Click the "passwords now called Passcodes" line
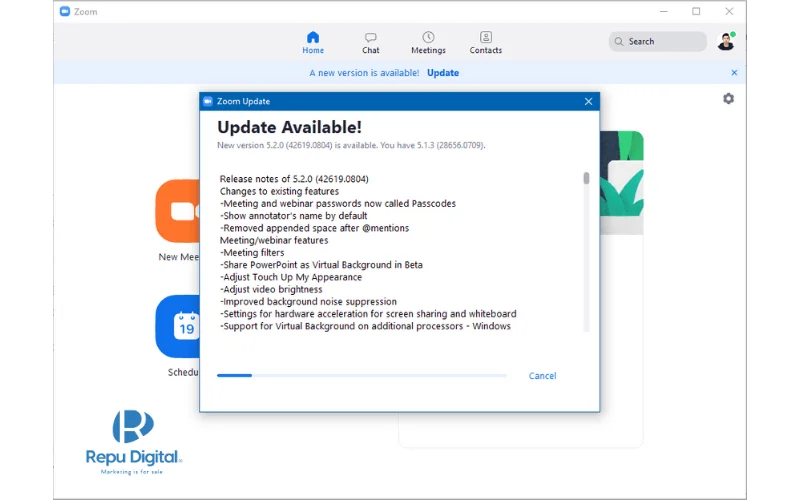 pyautogui.click(x=338, y=204)
